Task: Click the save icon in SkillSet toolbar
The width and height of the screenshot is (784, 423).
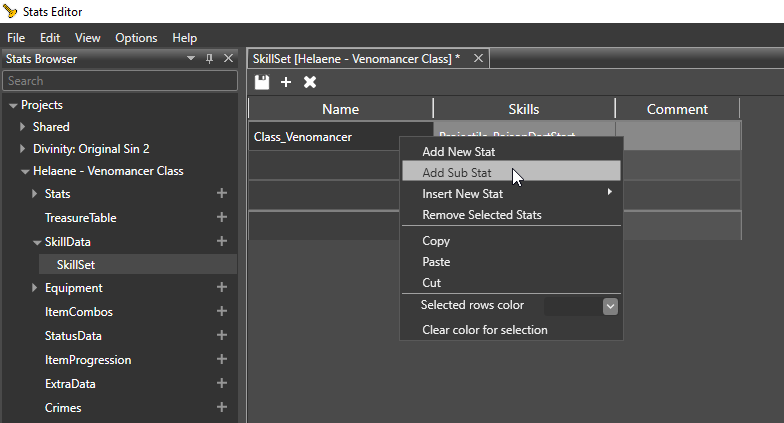Action: [x=262, y=82]
